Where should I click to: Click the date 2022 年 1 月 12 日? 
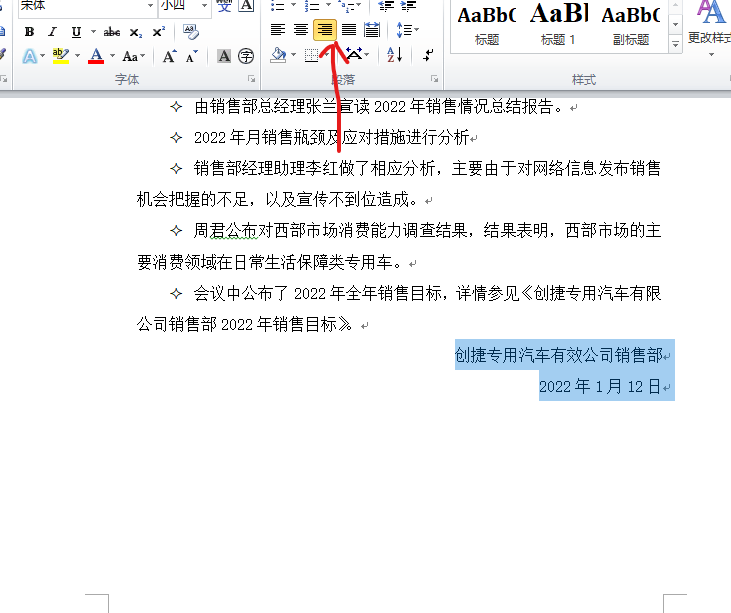600,386
